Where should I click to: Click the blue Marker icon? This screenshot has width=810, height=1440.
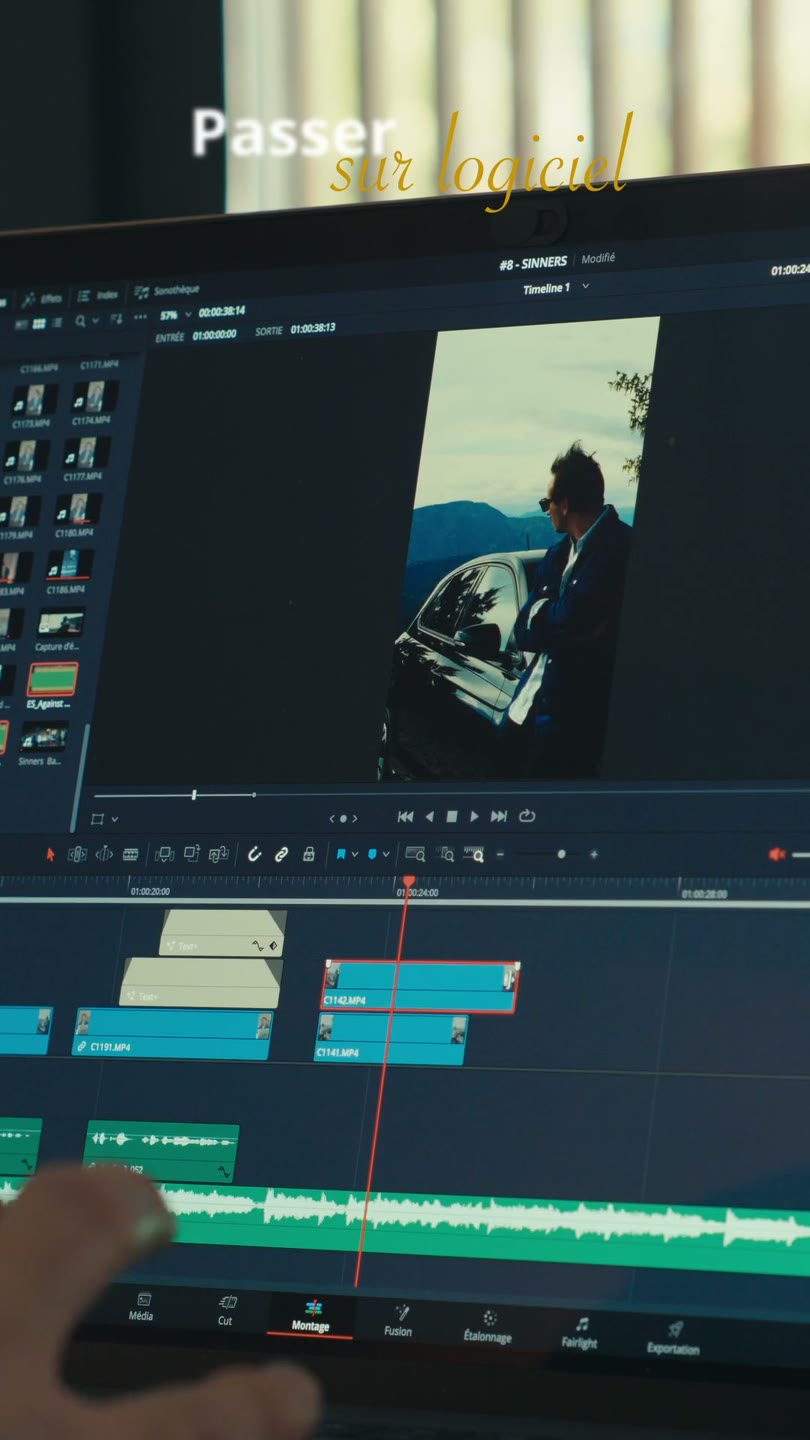(372, 854)
